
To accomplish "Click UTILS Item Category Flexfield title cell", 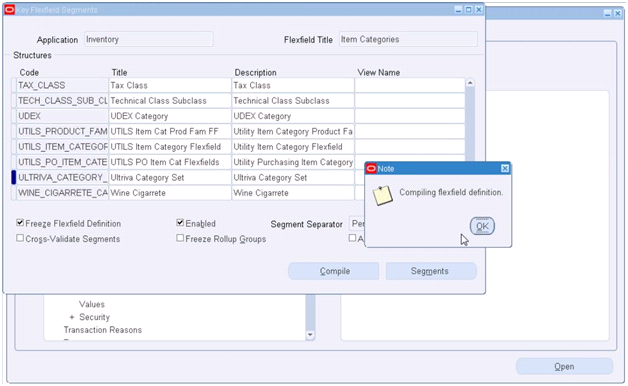I will [170, 147].
